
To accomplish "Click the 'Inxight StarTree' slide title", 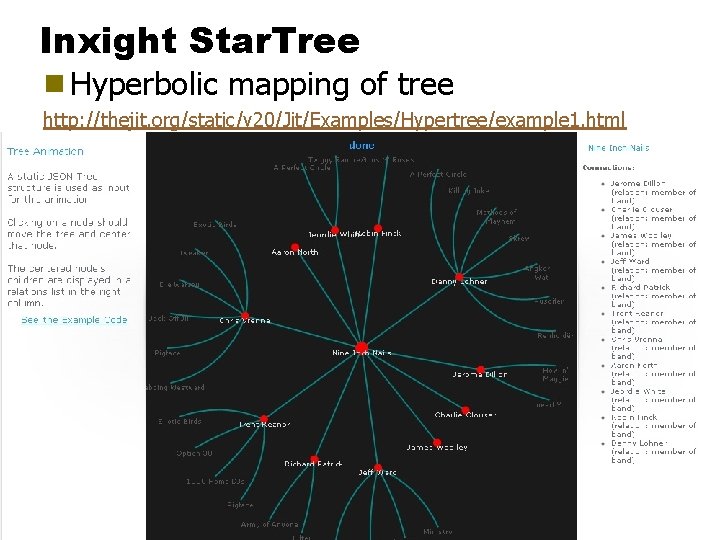I will coord(200,40).
